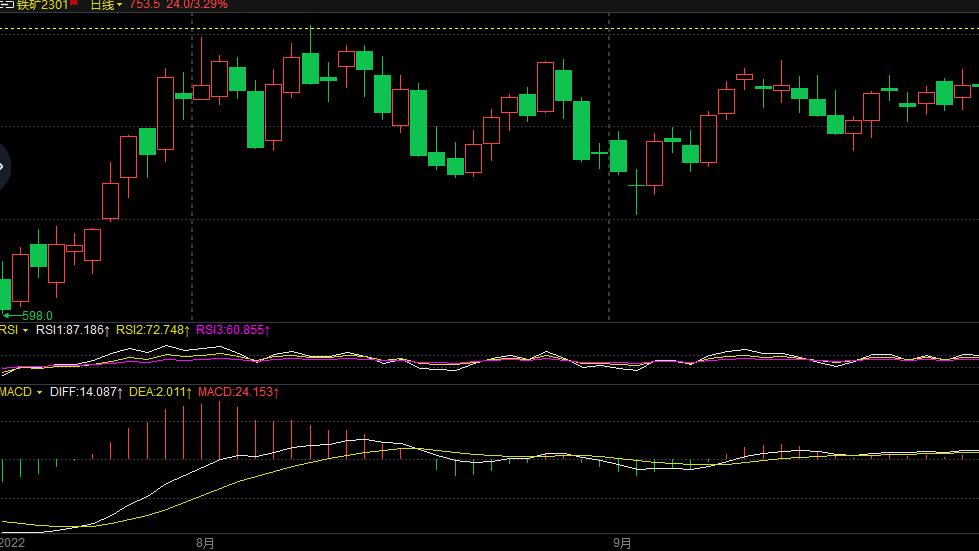Open the RSI indicator dropdown
Viewport: 979px width, 551px height.
tap(14, 330)
